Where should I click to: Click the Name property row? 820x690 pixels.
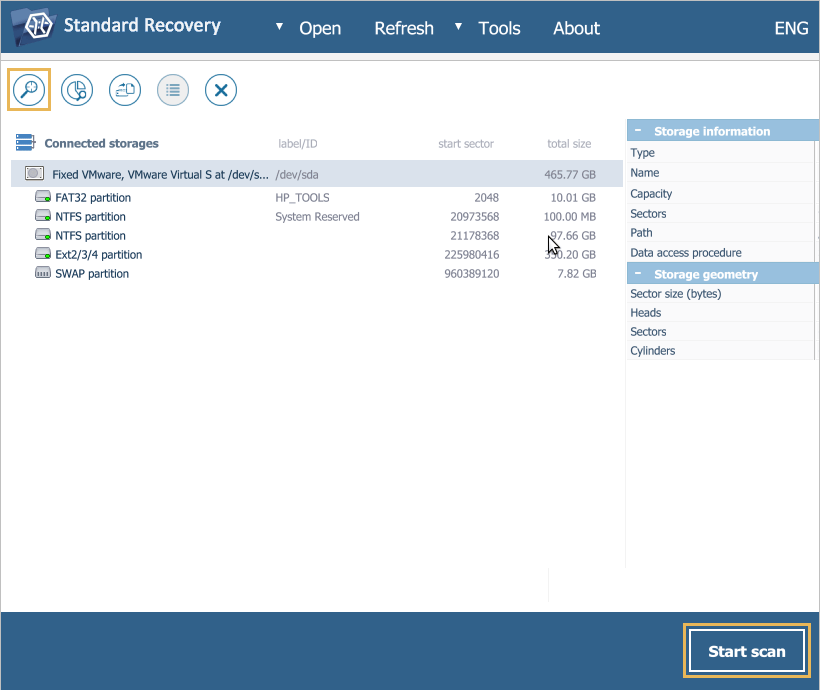pos(721,173)
